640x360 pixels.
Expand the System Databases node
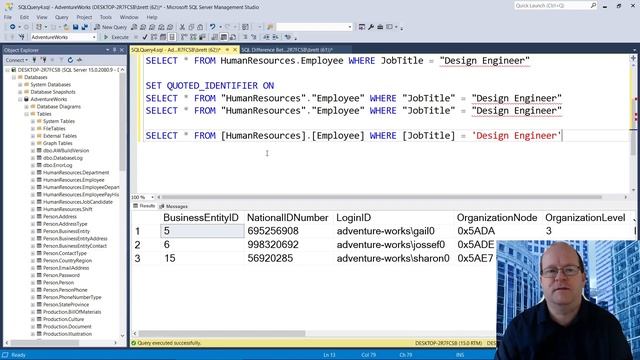[x=20, y=84]
